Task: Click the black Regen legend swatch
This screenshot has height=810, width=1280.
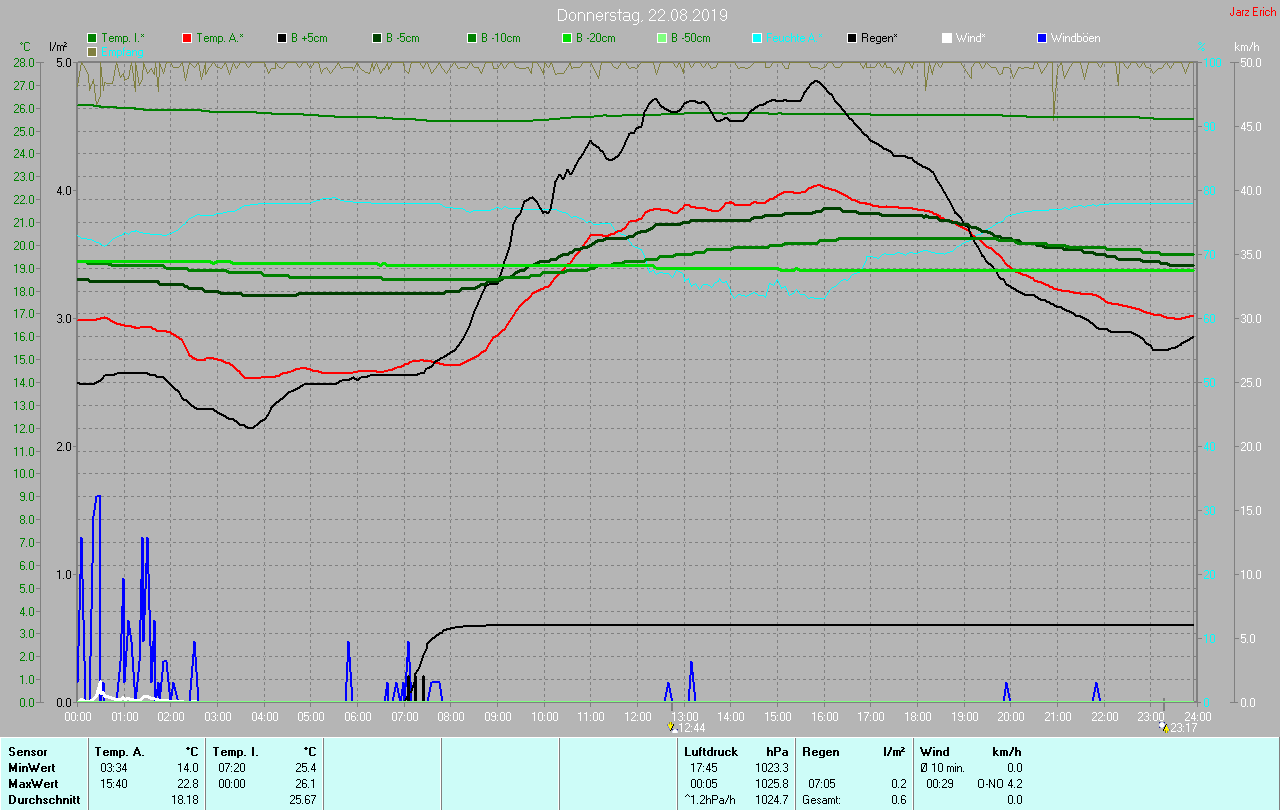Action: coord(852,38)
